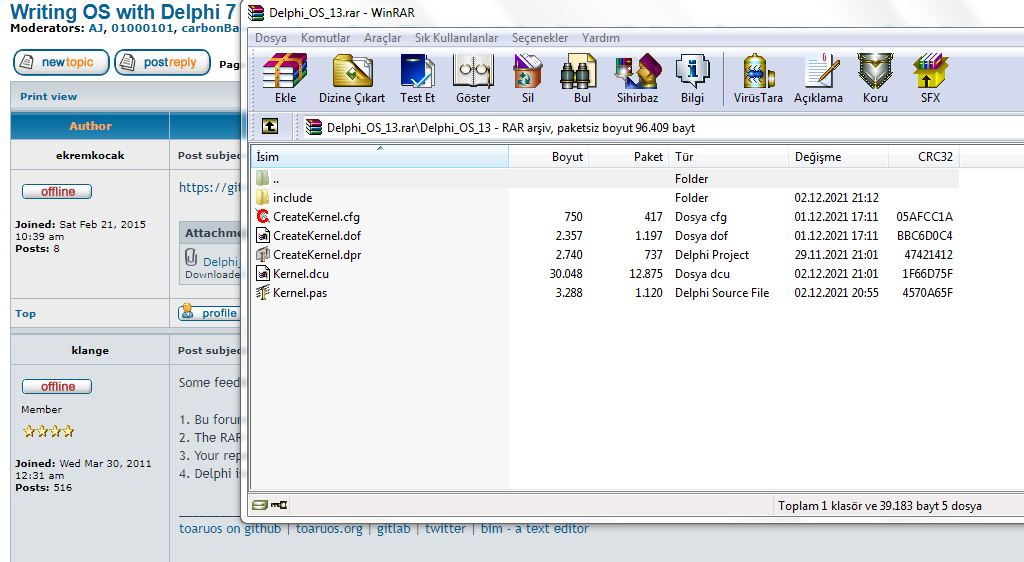Sort by Paket column header
The width and height of the screenshot is (1024, 562).
(x=629, y=157)
